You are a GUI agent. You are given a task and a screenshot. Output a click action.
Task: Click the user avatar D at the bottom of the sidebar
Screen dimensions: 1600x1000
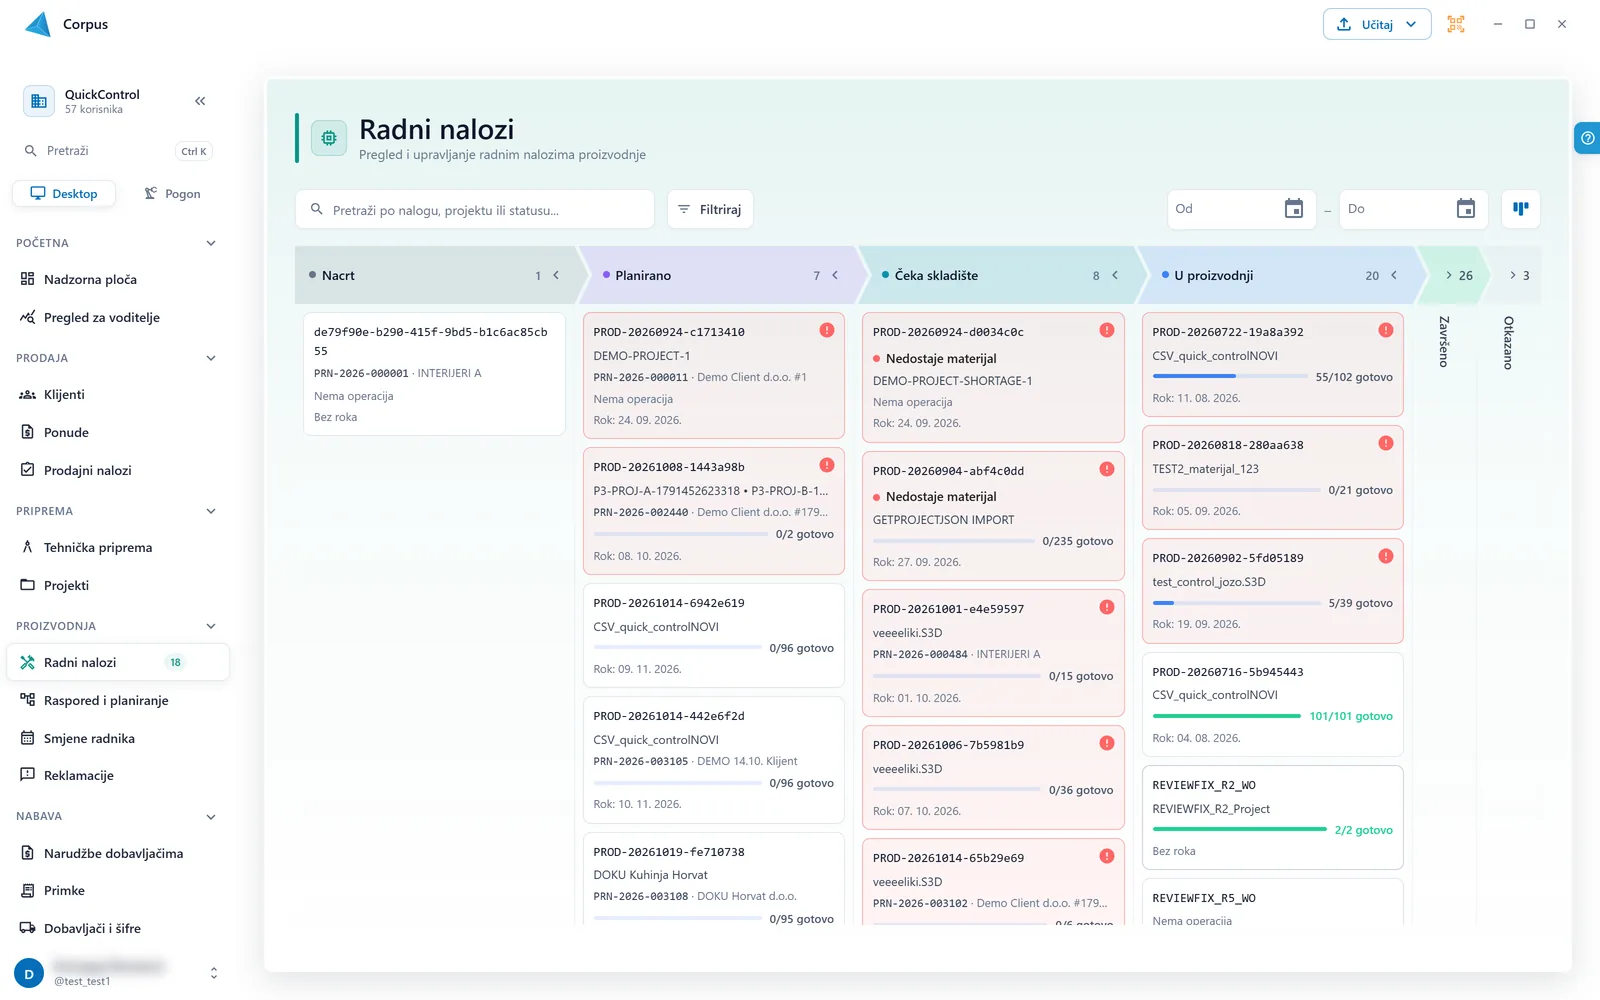(29, 973)
